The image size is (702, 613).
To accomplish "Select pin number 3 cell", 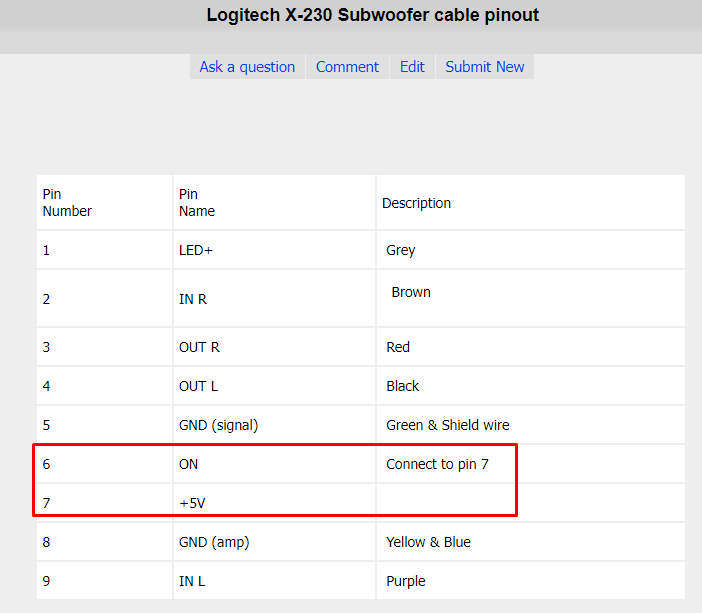I will (104, 347).
